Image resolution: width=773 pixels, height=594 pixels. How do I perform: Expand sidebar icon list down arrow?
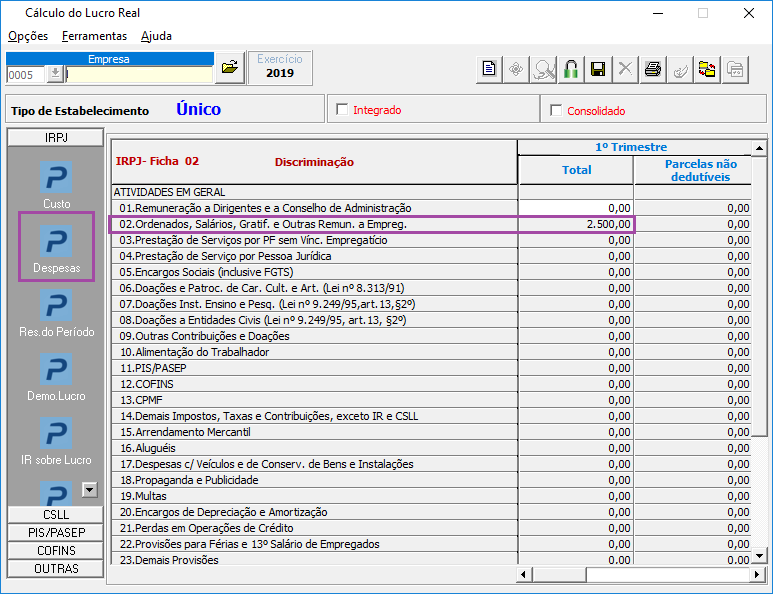point(90,489)
